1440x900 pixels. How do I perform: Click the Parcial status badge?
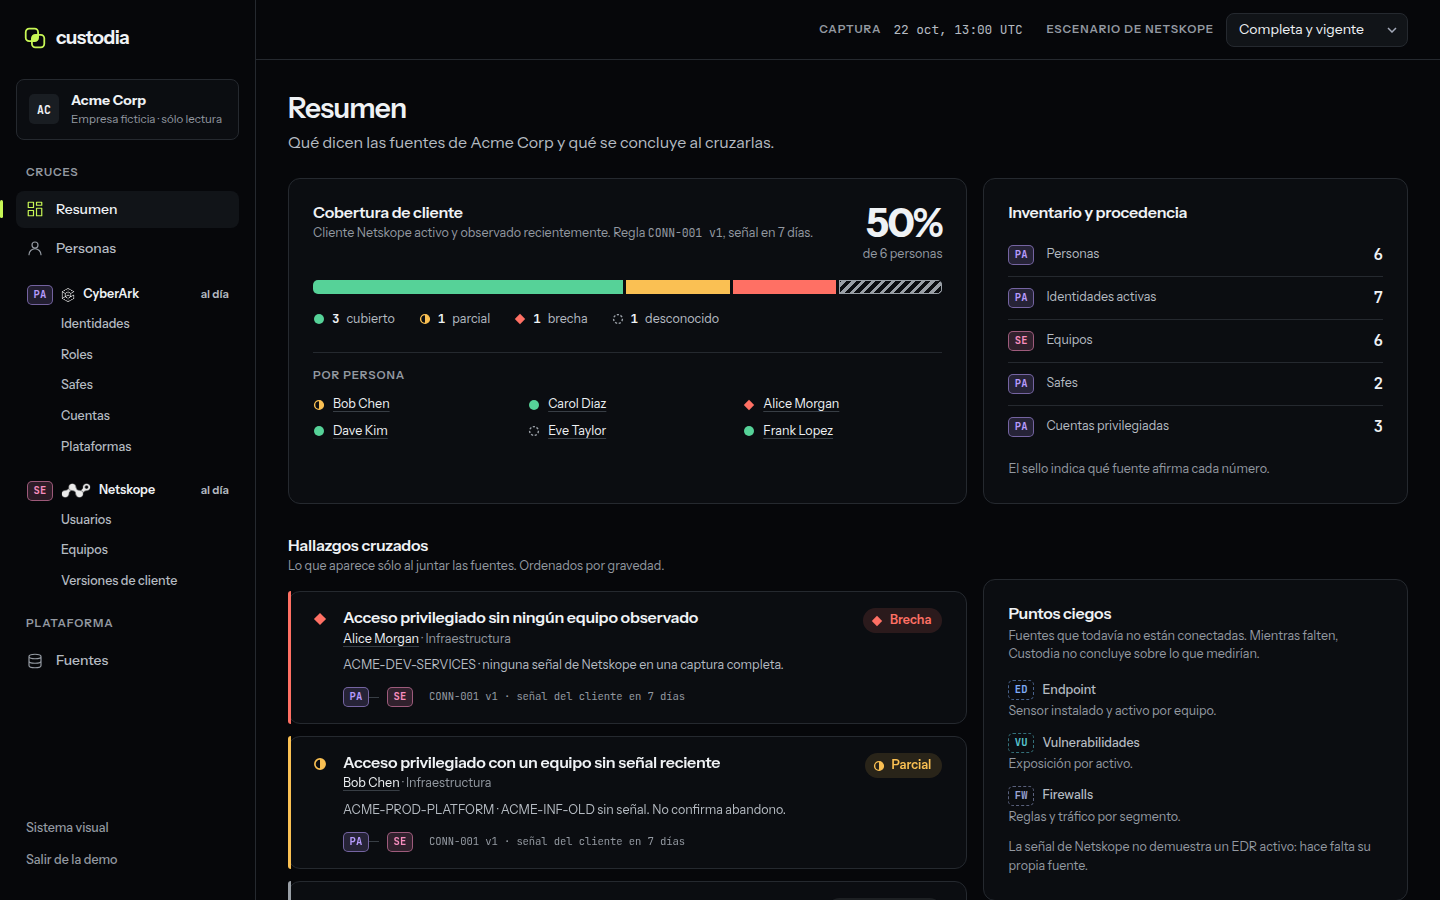click(903, 765)
